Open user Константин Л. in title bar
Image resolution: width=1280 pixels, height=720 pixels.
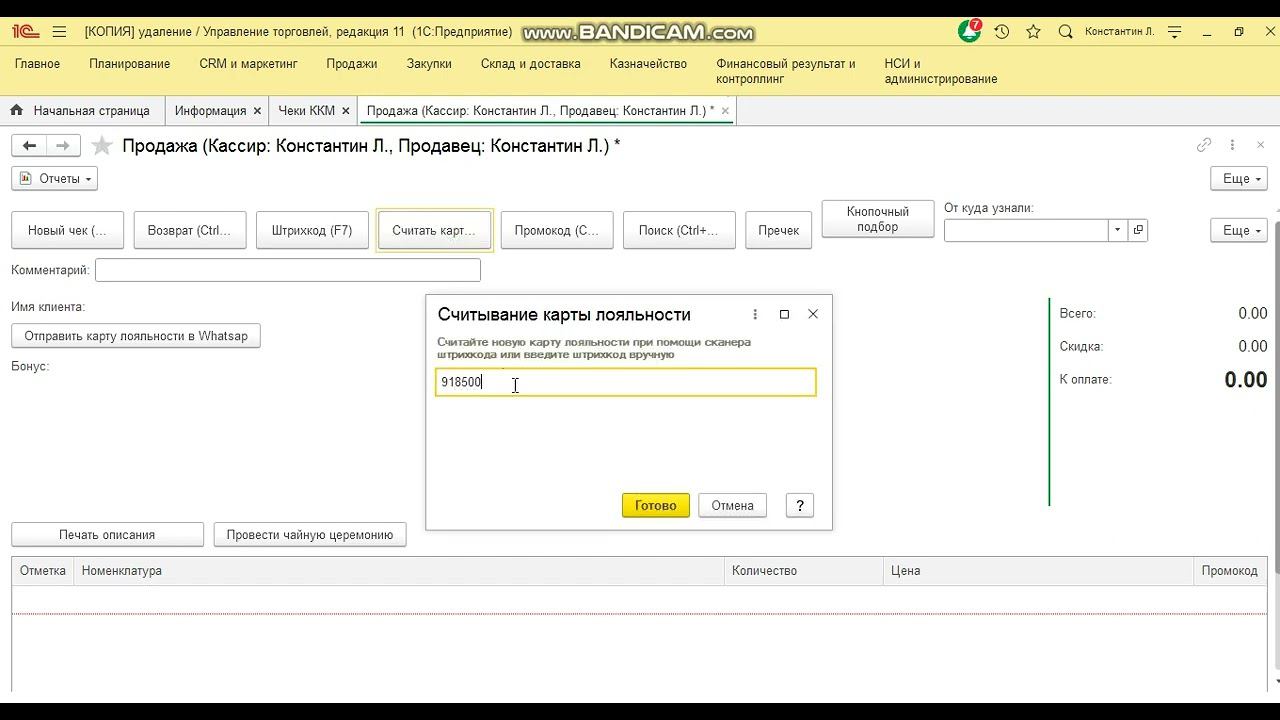tap(1119, 32)
